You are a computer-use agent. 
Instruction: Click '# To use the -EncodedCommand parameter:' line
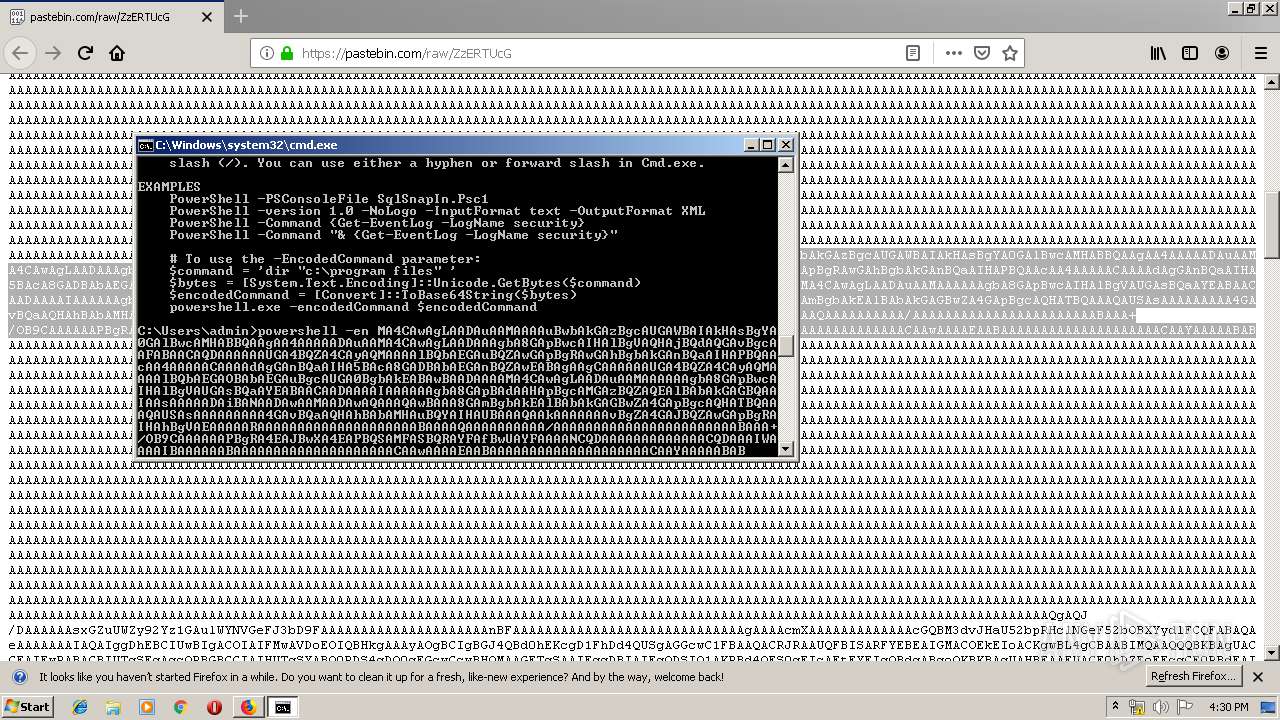[325, 259]
